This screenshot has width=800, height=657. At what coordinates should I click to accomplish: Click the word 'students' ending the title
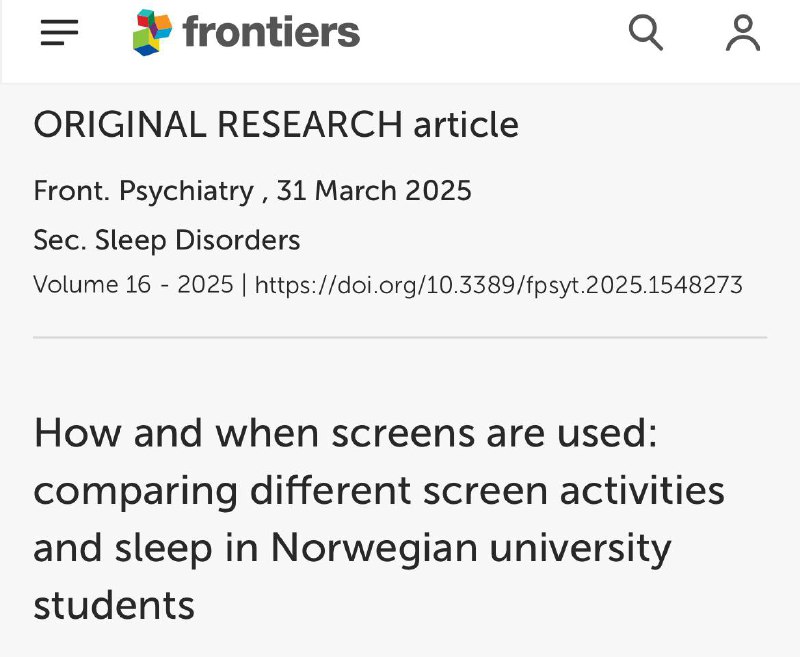(x=114, y=605)
